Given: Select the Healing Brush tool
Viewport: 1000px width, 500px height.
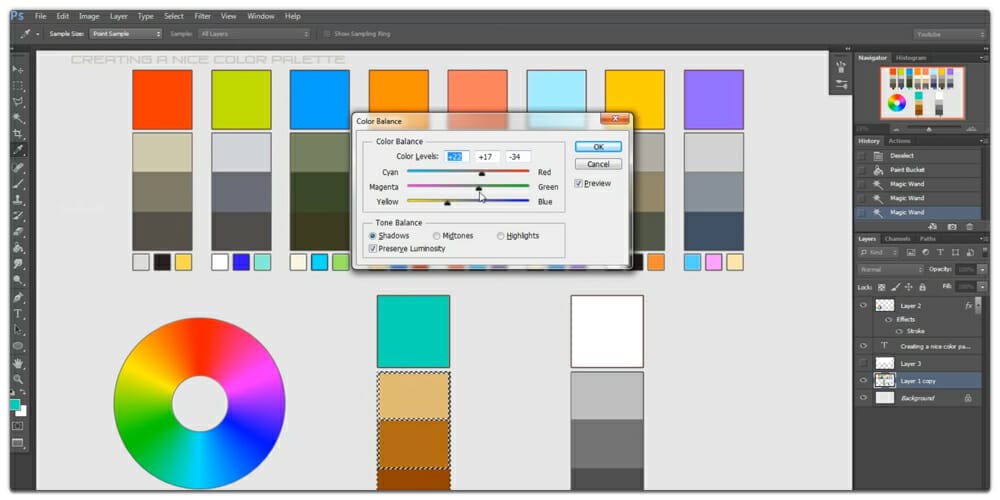Looking at the screenshot, I should pyautogui.click(x=18, y=168).
